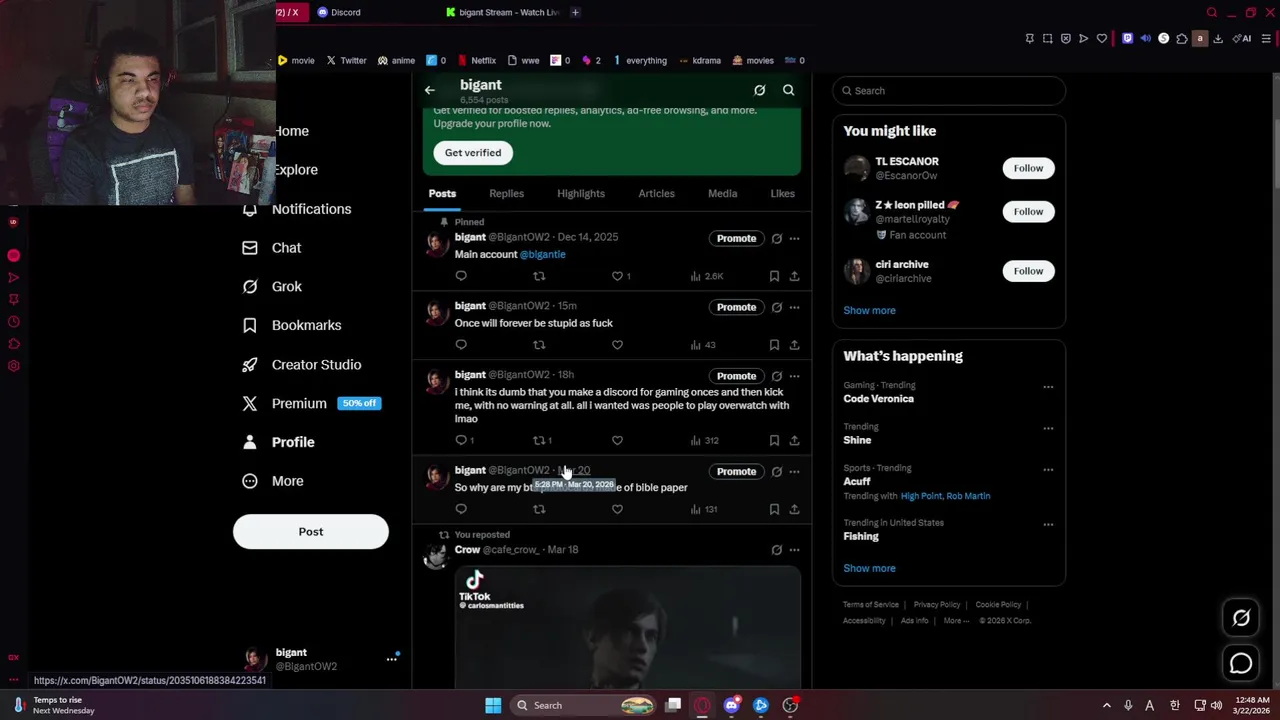
Task: View analytics of the pinned post showing 2.6K
Action: [706, 276]
